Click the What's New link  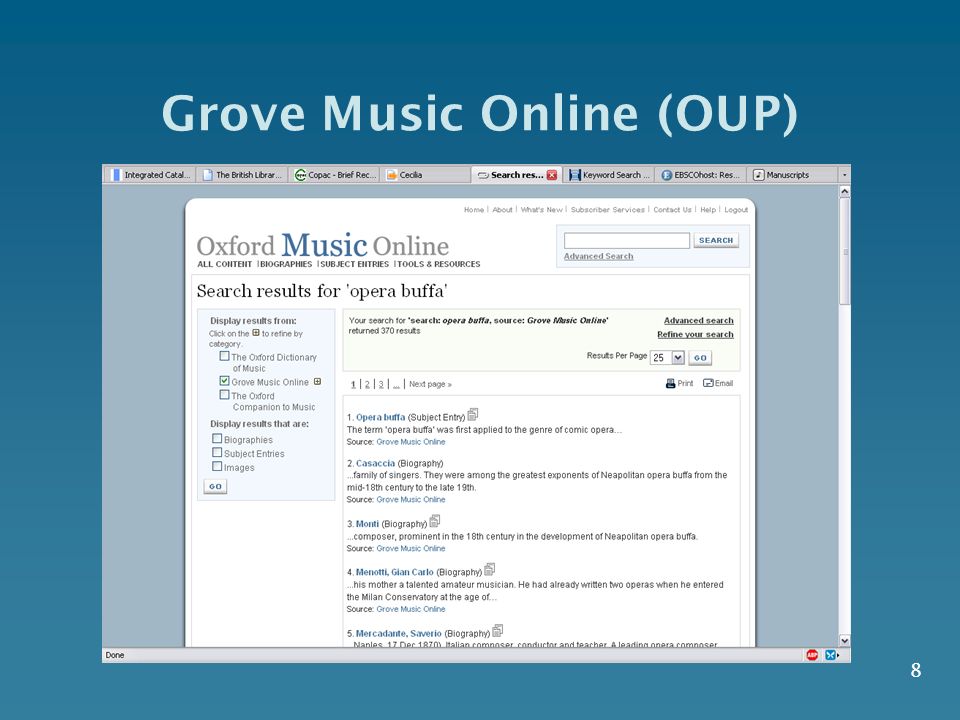pos(541,209)
